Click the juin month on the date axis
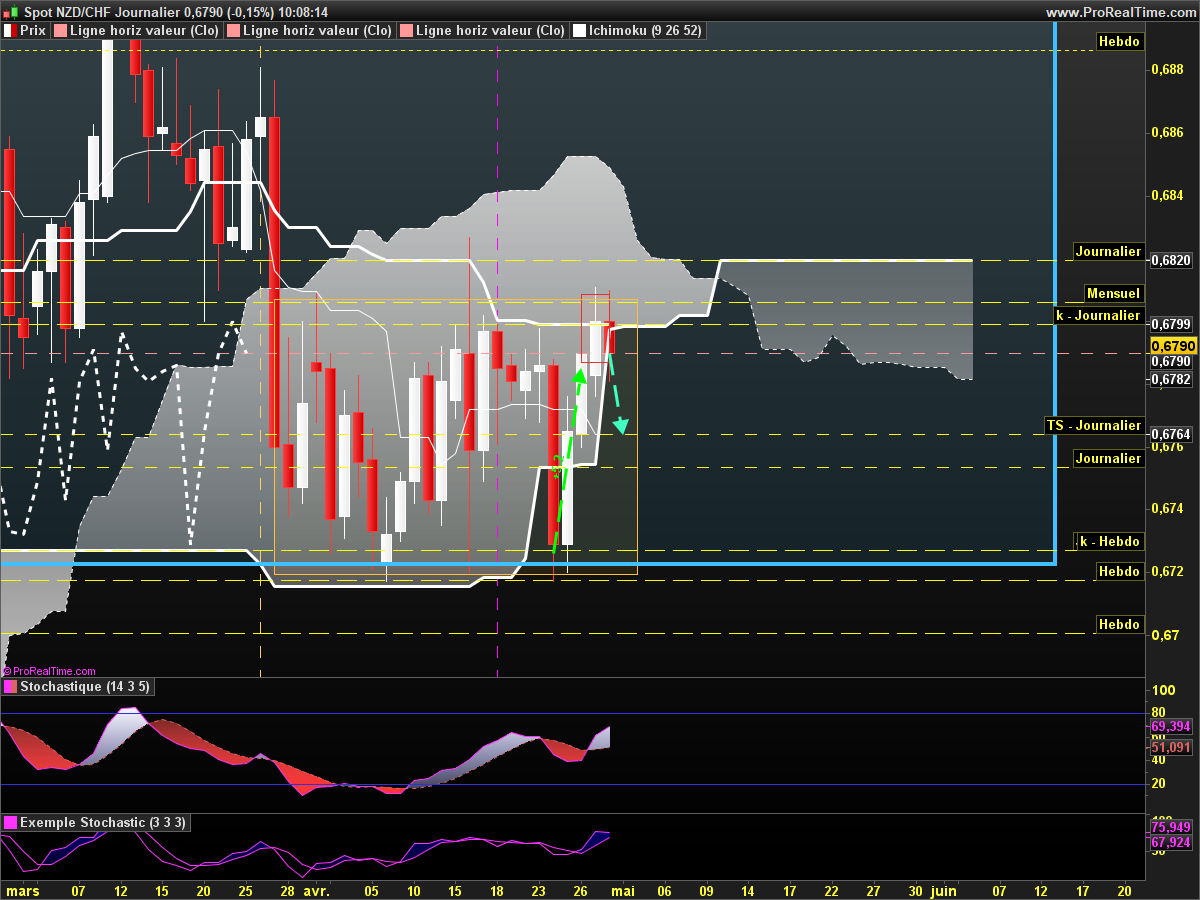1200x900 pixels. point(944,890)
